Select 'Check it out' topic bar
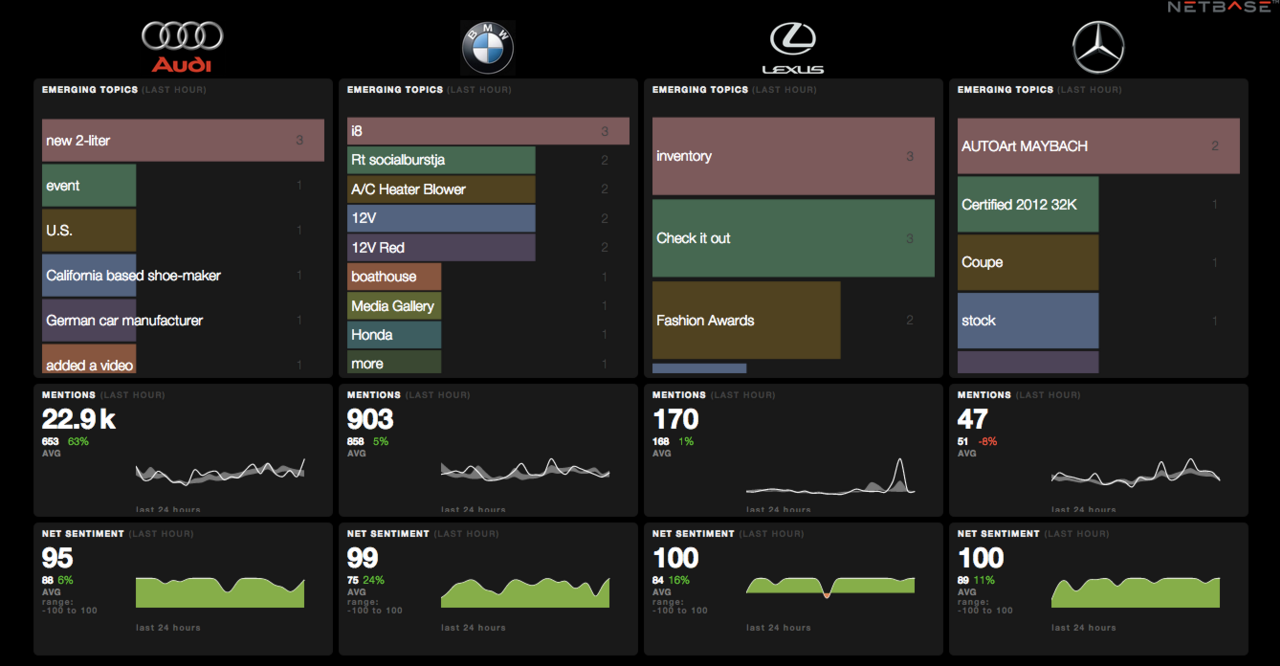This screenshot has width=1280, height=666. pos(793,238)
